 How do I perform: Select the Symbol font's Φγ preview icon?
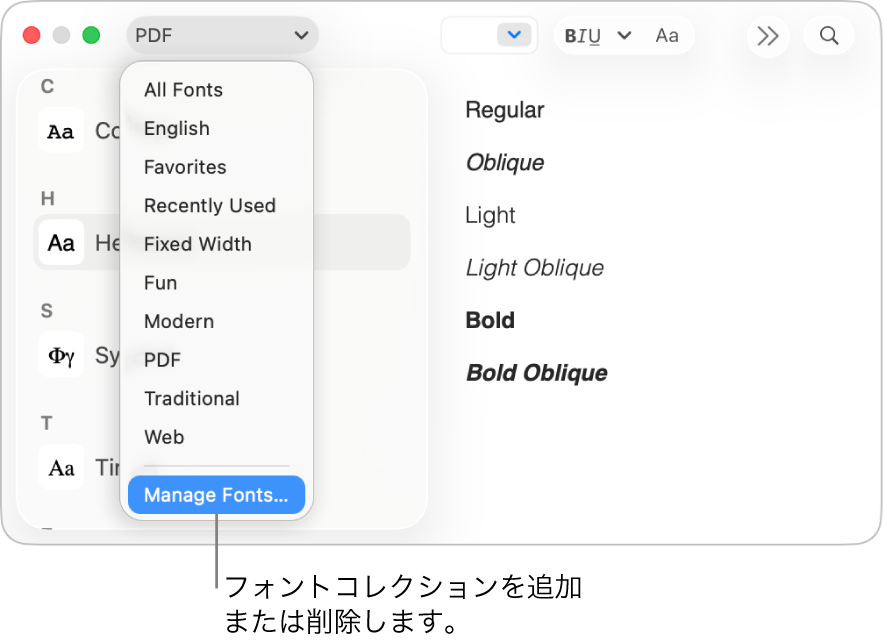[61, 355]
